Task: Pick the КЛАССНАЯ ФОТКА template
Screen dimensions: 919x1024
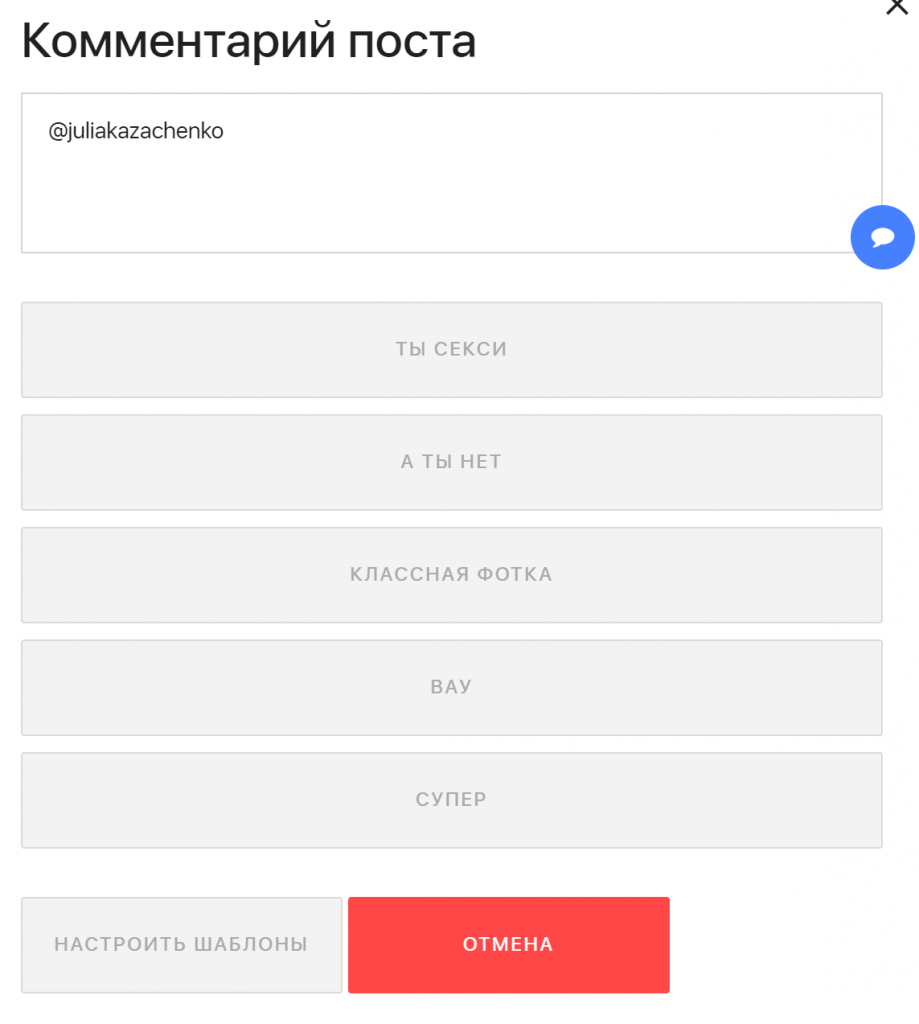Action: (x=451, y=575)
